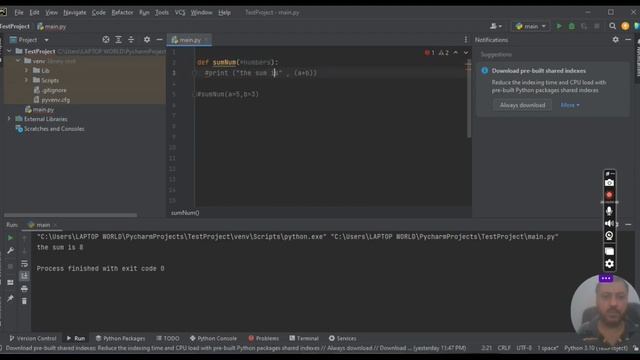The width and height of the screenshot is (640, 360).
Task: Toggle scroll to end in Run console
Action: pos(24,276)
